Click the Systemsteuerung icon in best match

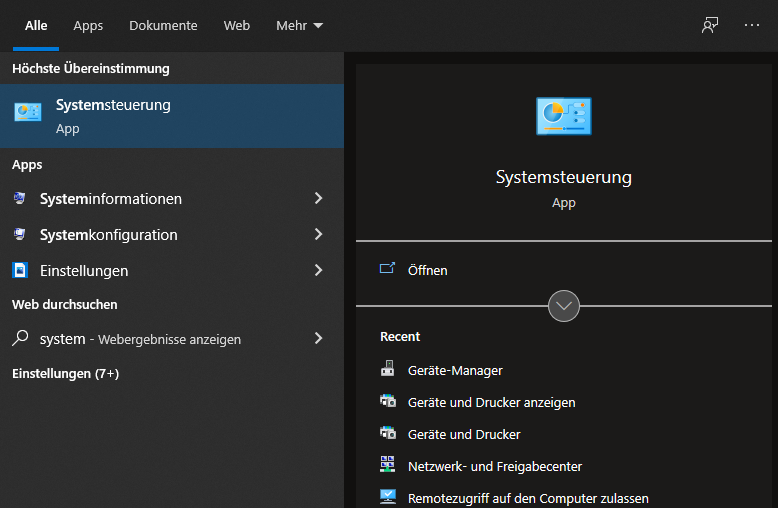(28, 112)
